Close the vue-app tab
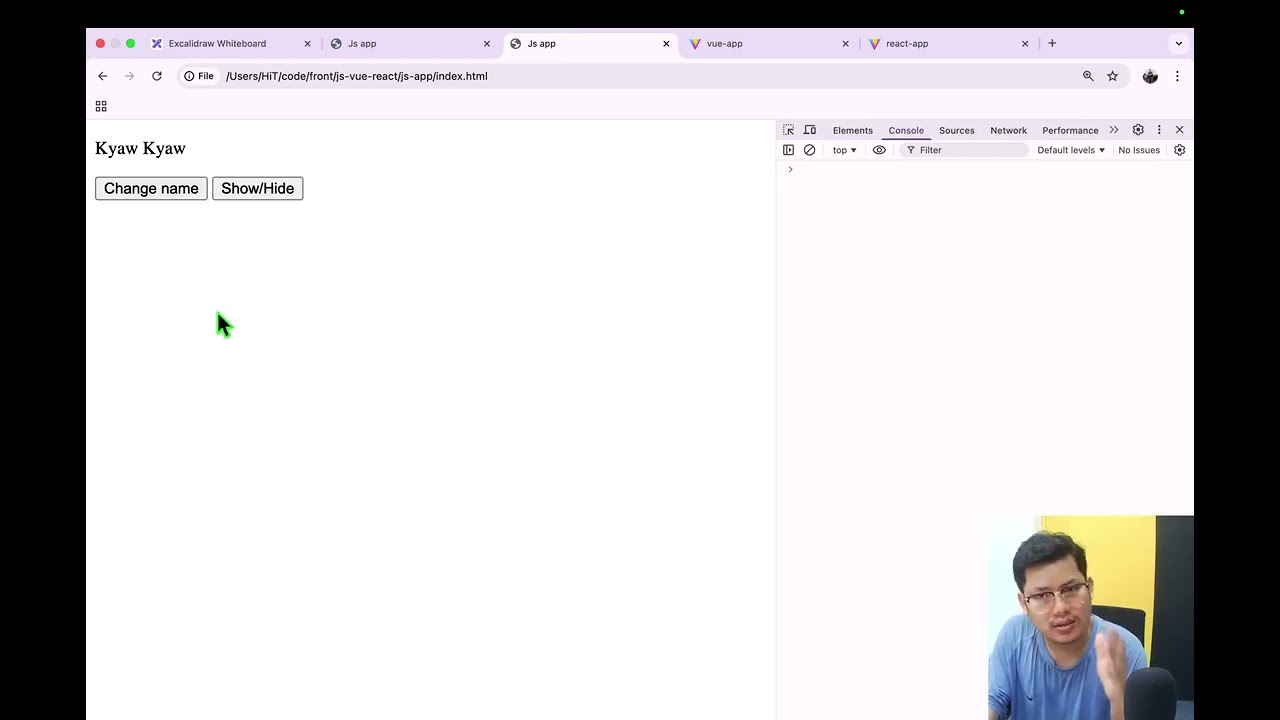This screenshot has height=720, width=1280. coord(845,43)
